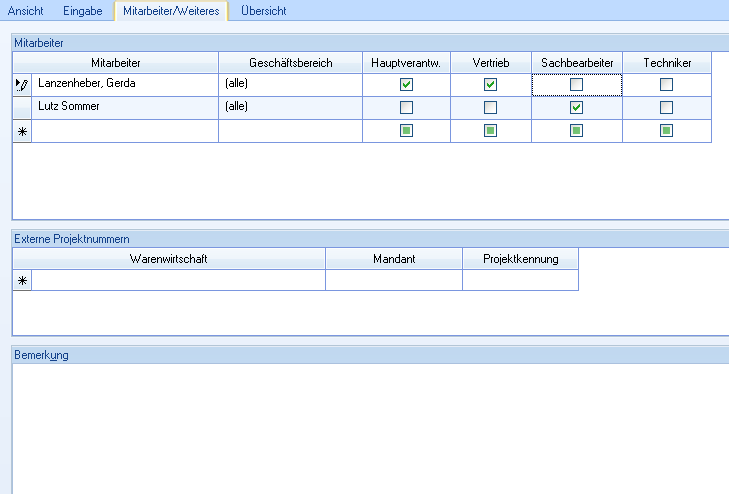The height and width of the screenshot is (494, 729).
Task: Enable Sachbearbeiter for Lanzenheber, Gerda
Action: [x=576, y=85]
